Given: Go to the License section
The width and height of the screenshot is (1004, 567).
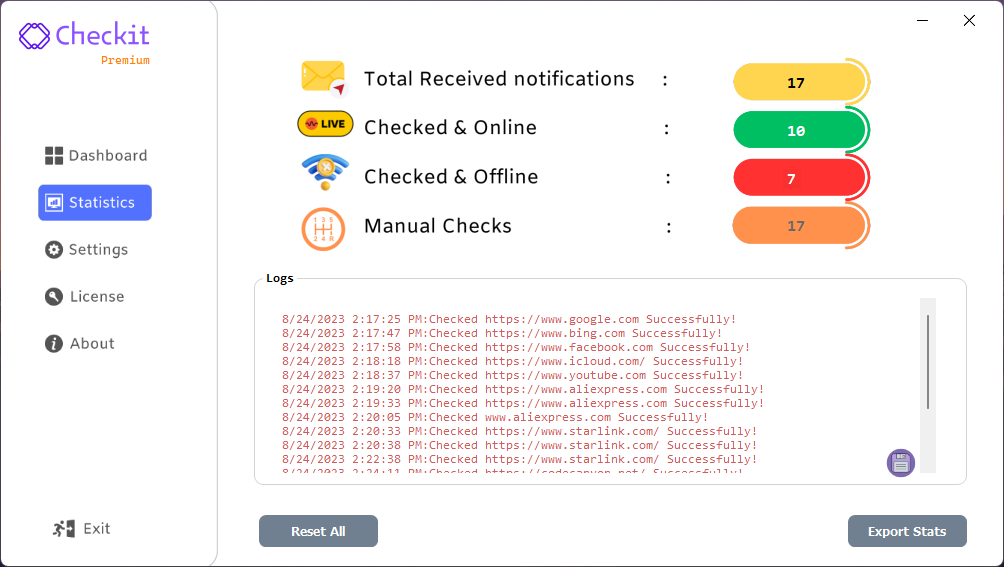Looking at the screenshot, I should coord(97,297).
